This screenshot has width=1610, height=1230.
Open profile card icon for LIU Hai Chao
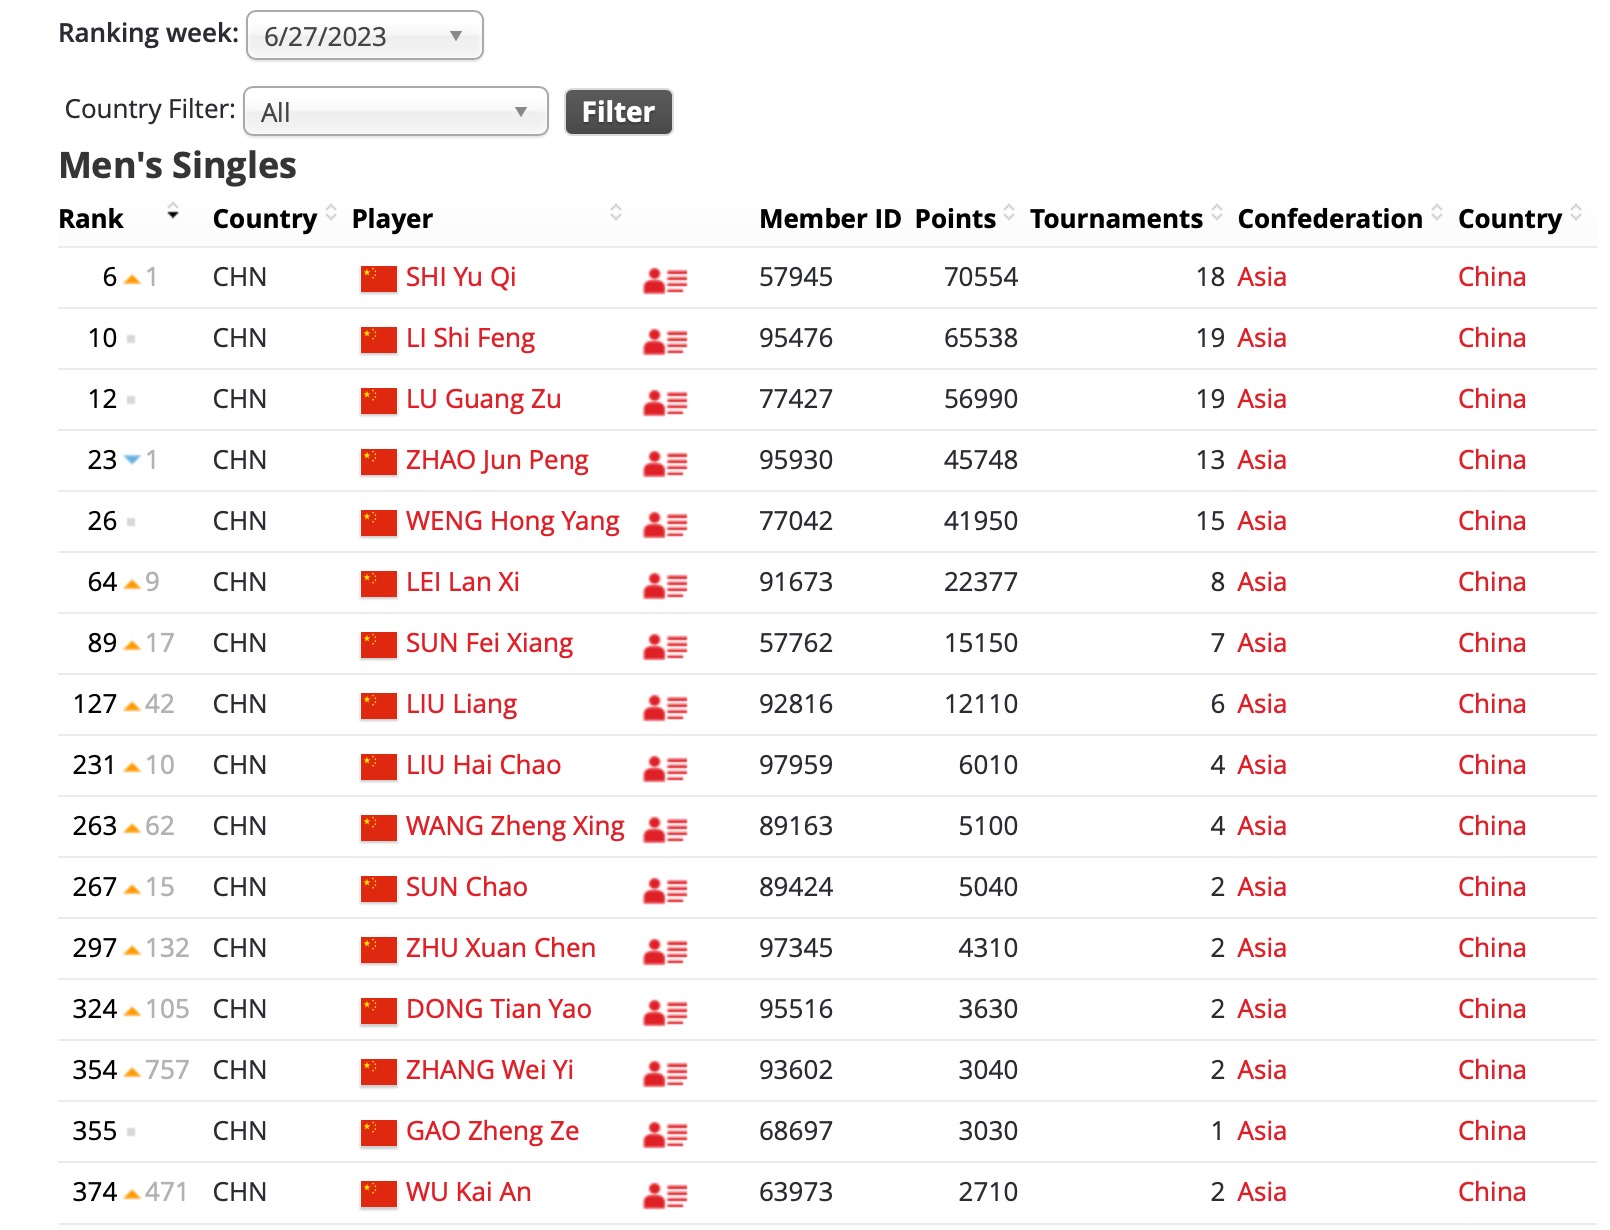[x=665, y=768]
